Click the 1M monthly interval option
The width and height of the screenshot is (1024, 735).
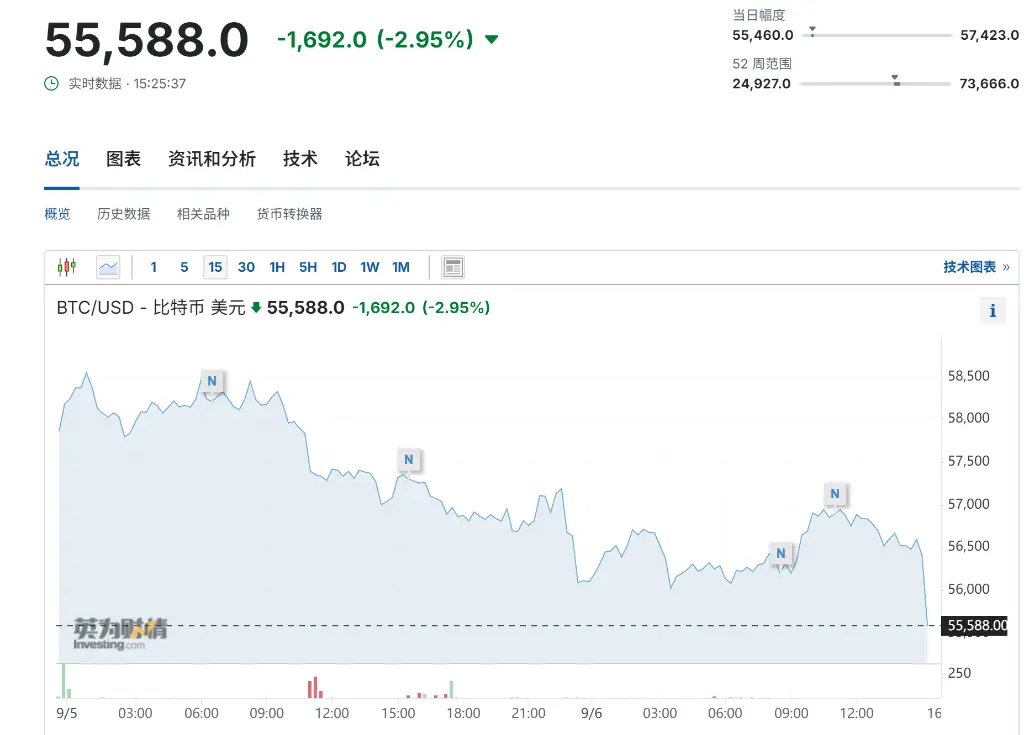click(x=401, y=267)
